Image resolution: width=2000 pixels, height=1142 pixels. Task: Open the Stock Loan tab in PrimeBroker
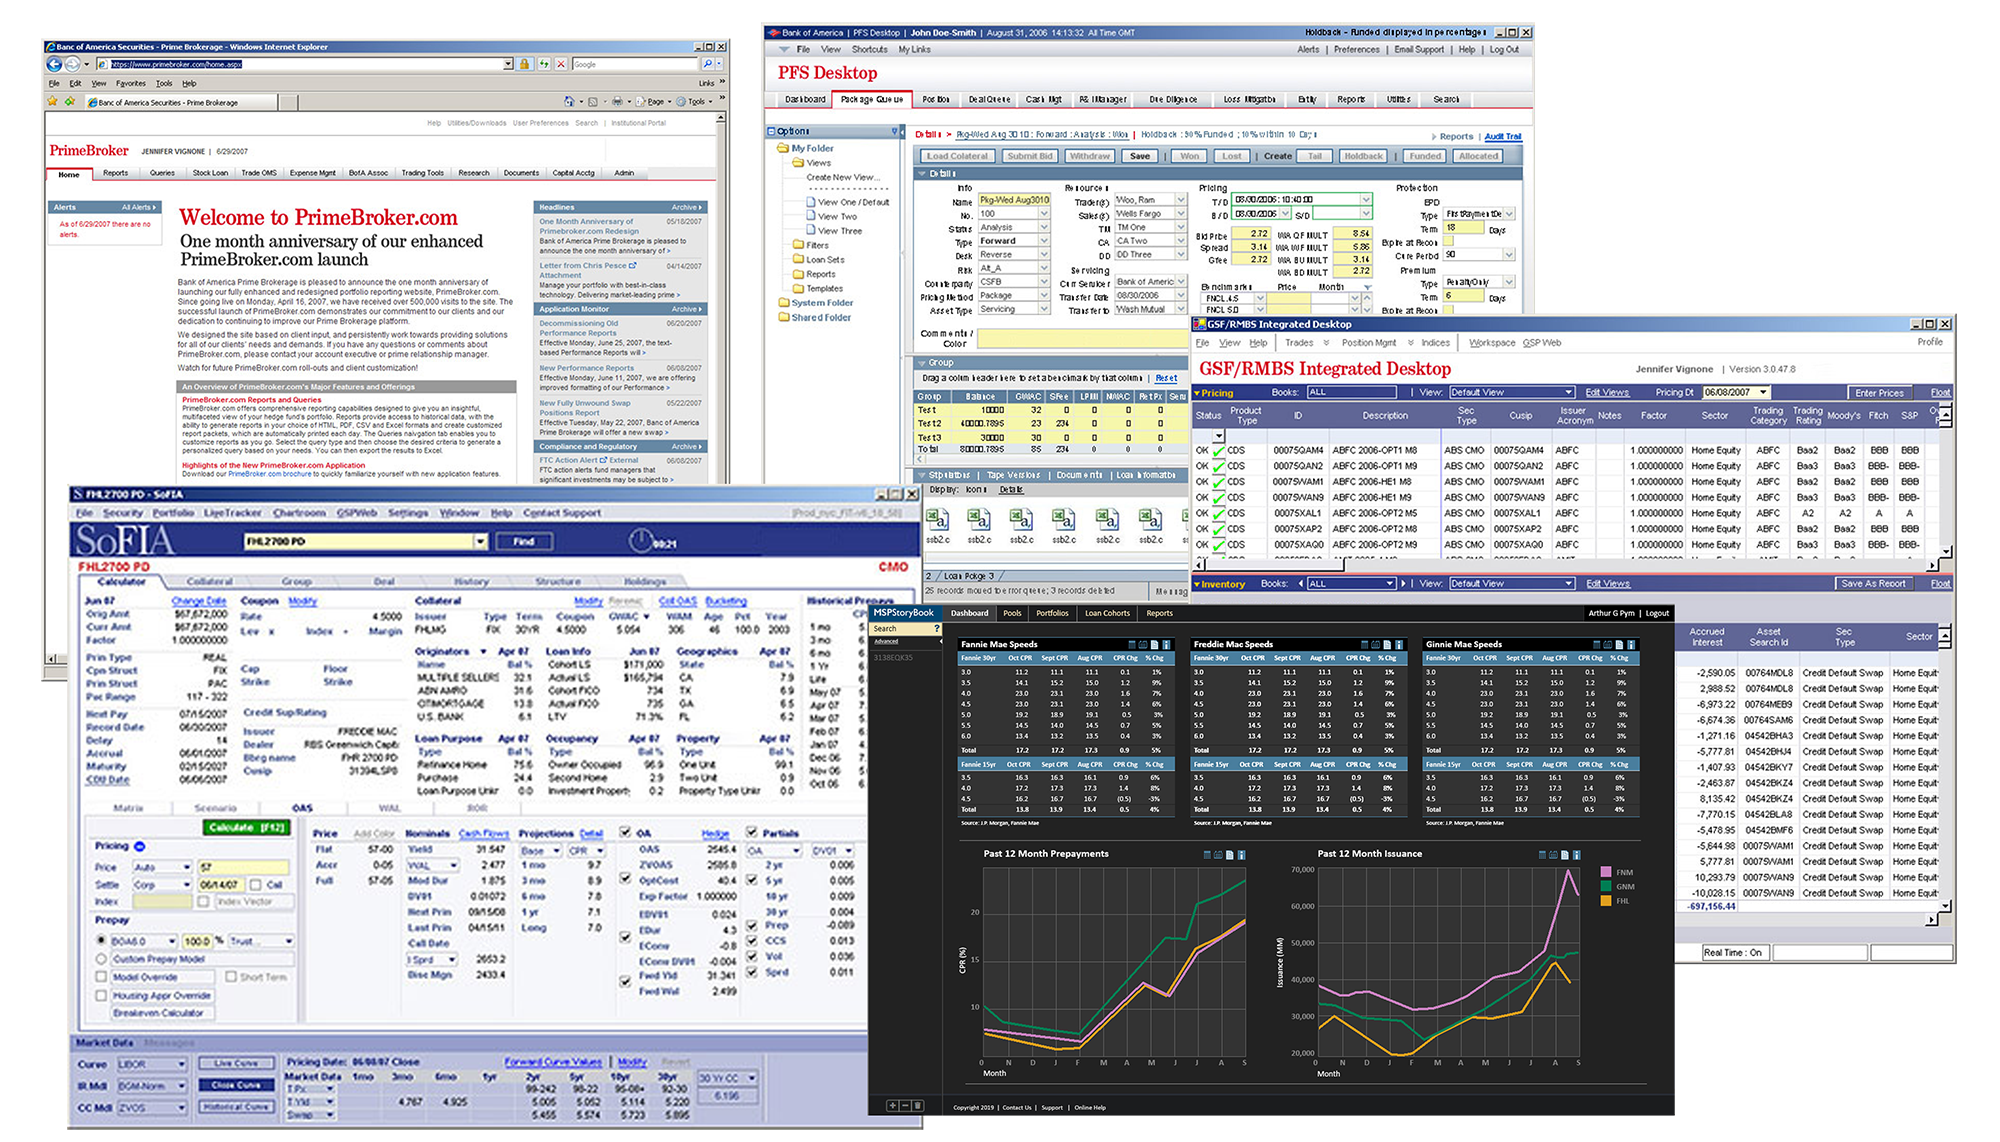(210, 173)
